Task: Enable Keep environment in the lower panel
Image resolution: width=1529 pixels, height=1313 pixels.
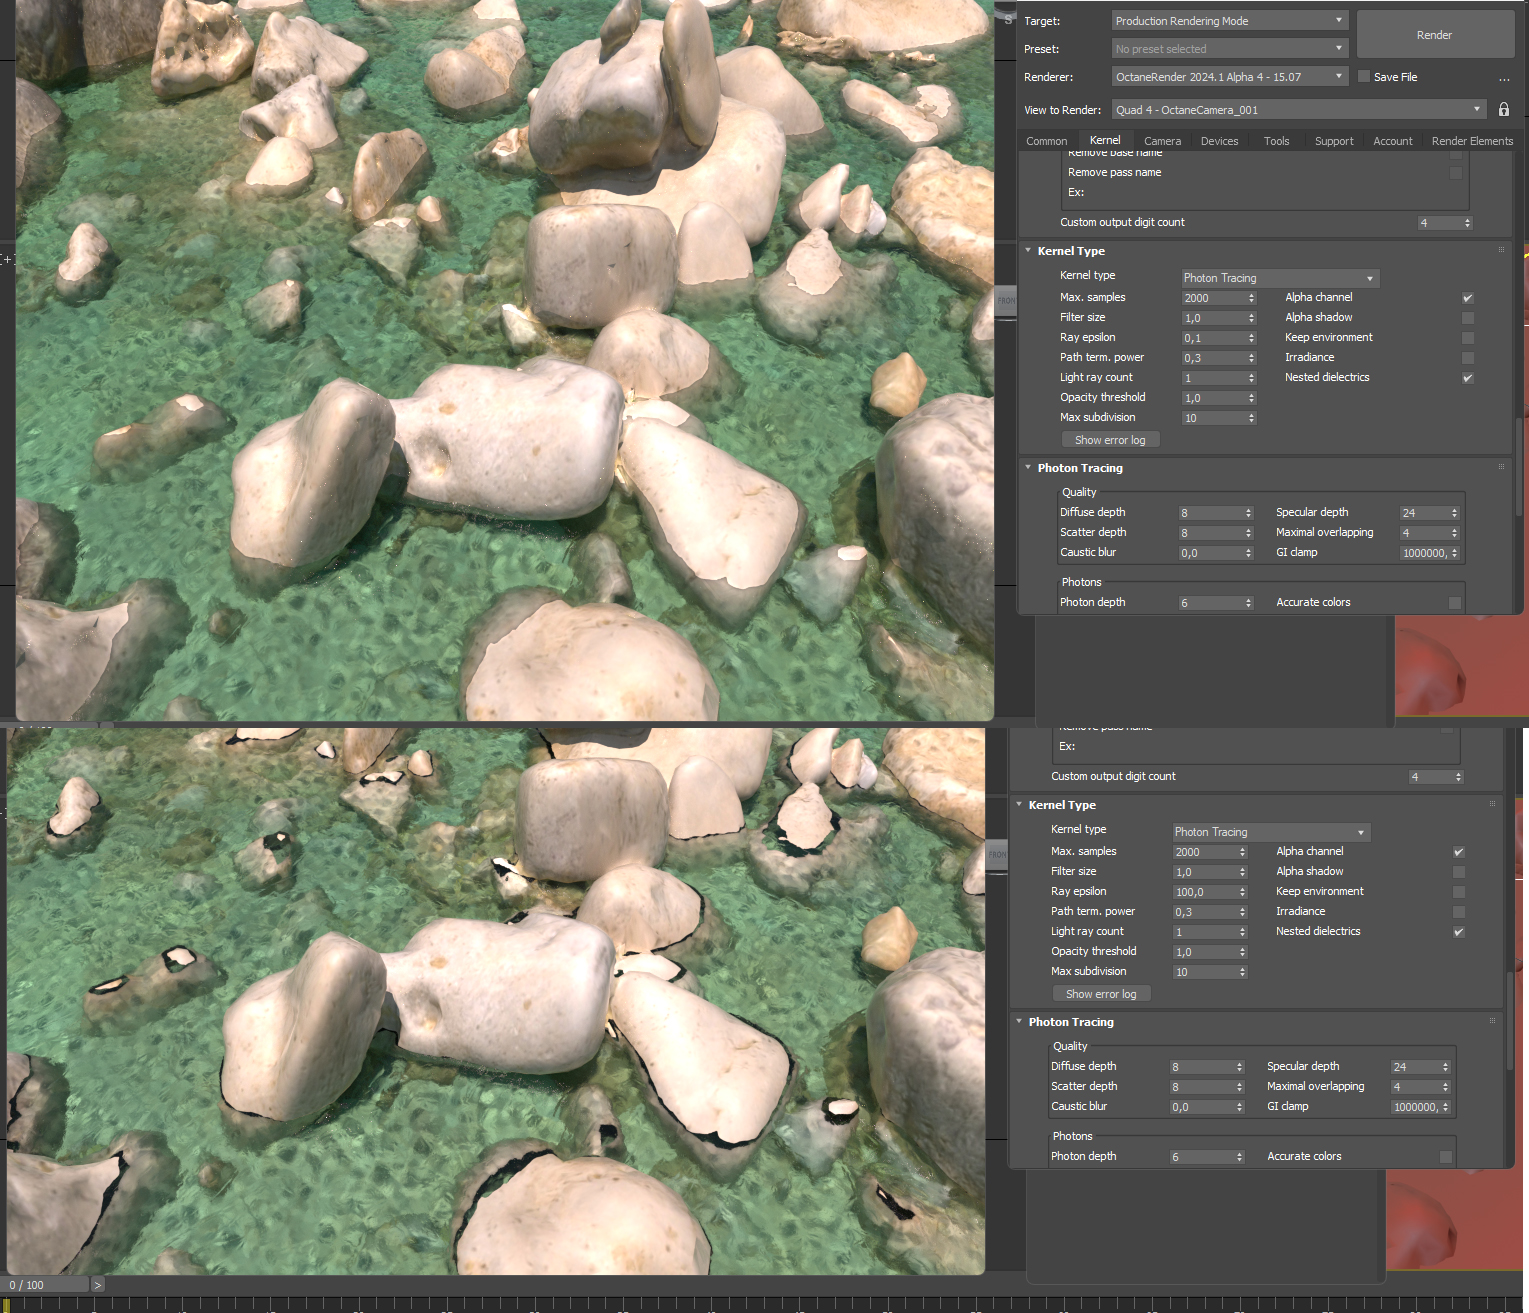Action: tap(1459, 892)
